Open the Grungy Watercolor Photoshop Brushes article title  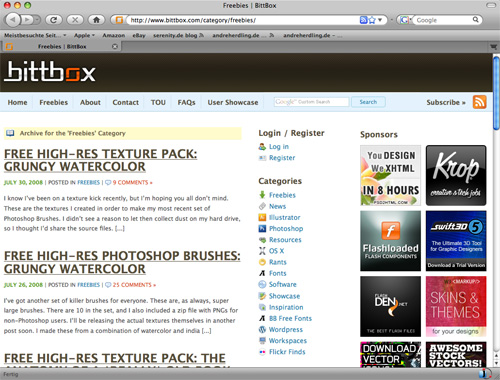click(x=122, y=262)
